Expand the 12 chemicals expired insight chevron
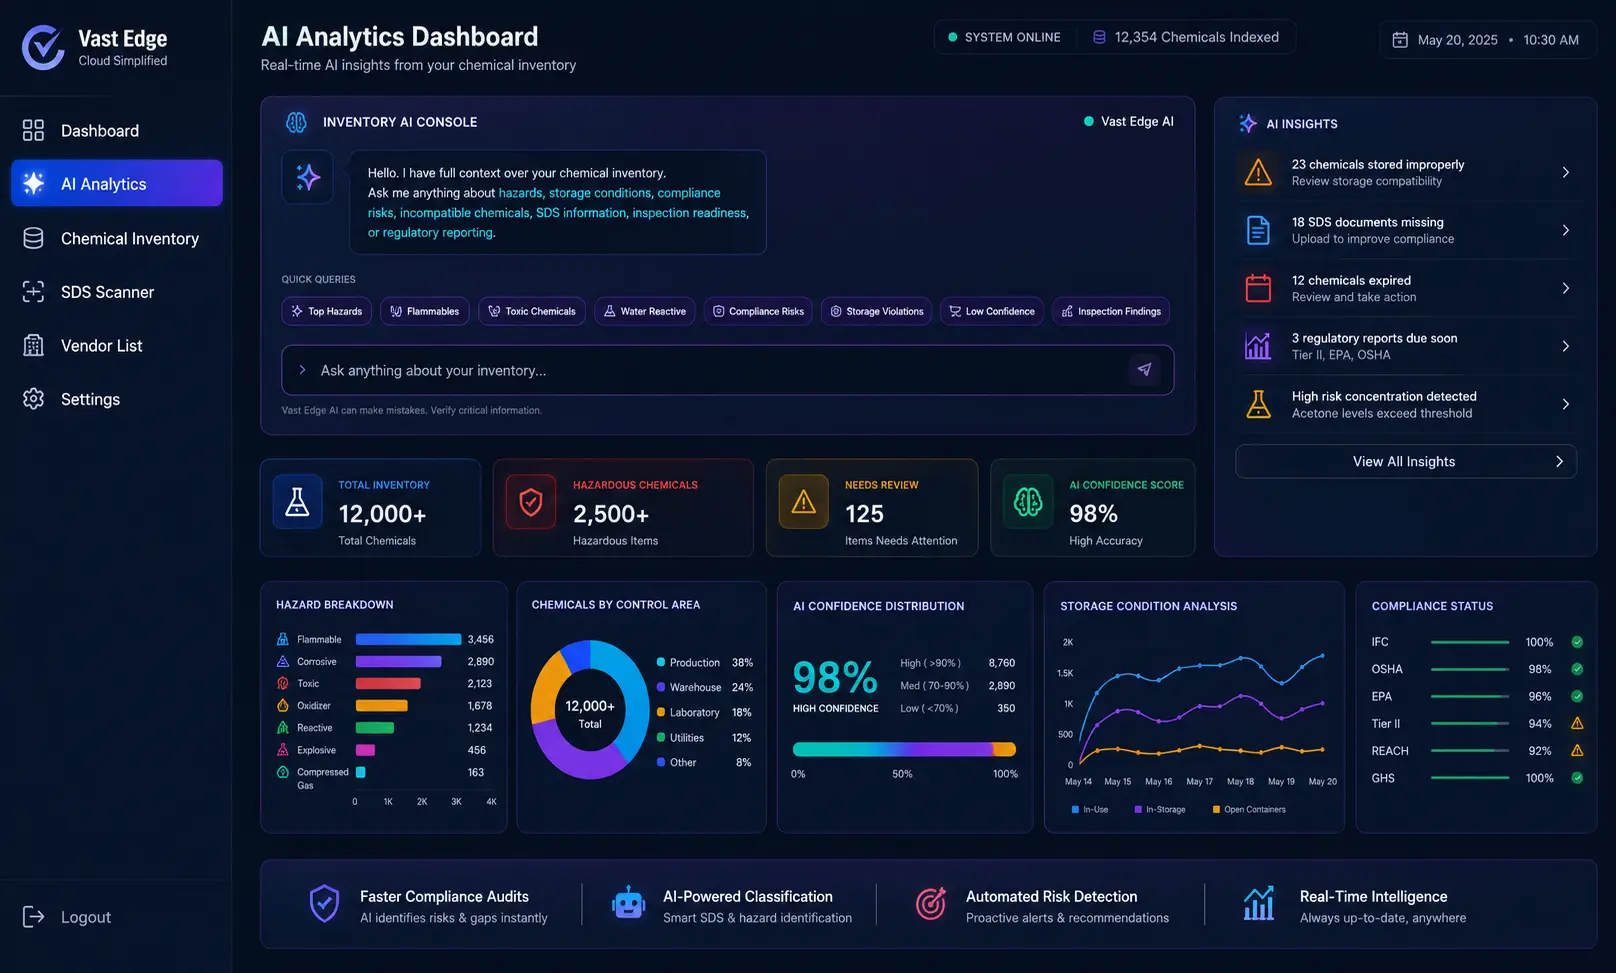This screenshot has width=1616, height=973. pos(1565,288)
